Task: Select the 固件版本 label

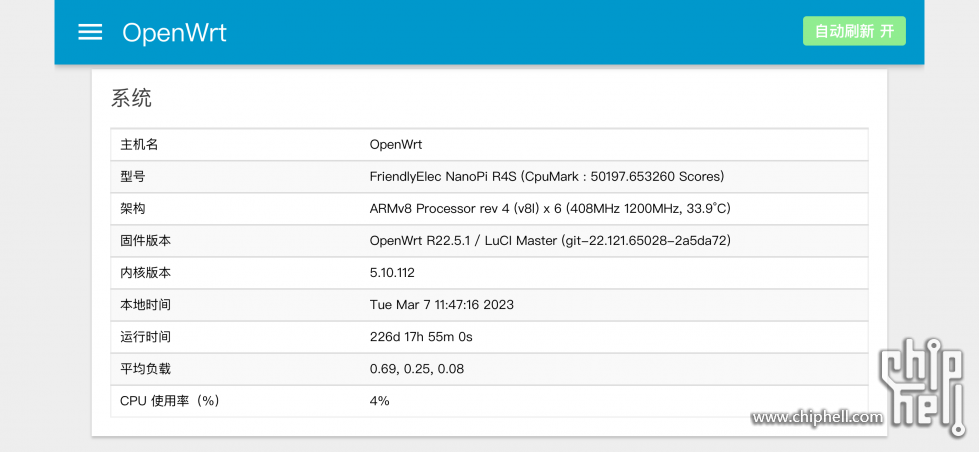Action: (x=145, y=241)
